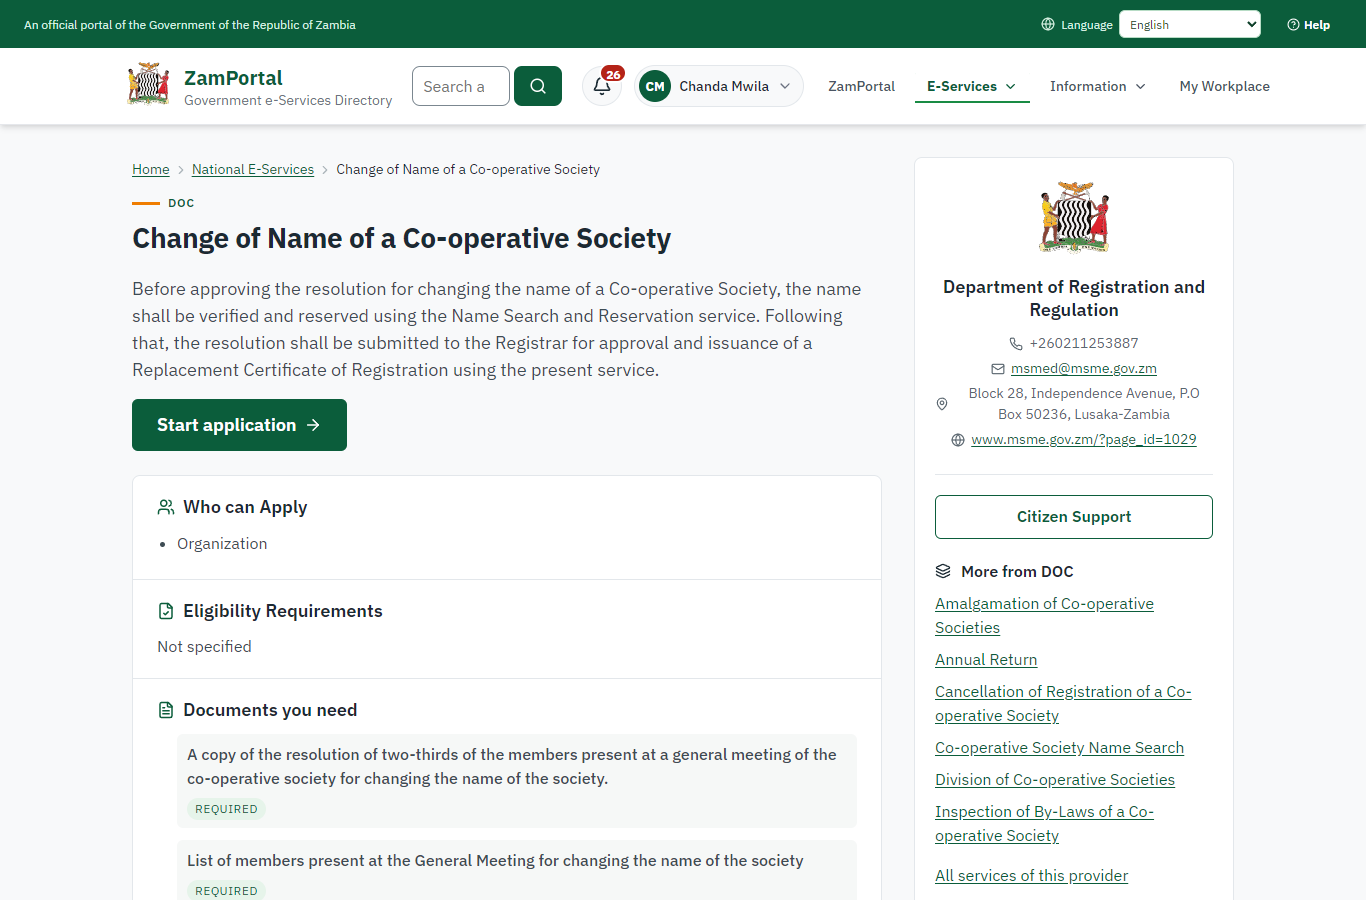Click the phone number +260211253887

tap(1084, 343)
